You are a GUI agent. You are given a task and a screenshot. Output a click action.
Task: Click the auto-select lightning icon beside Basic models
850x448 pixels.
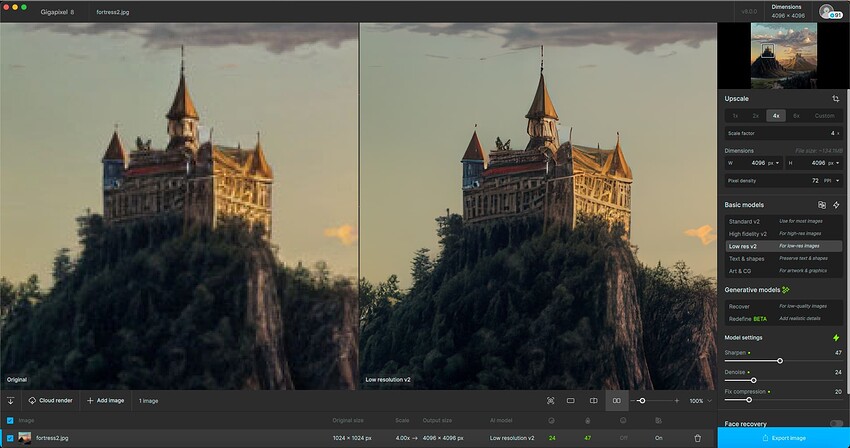[x=836, y=205]
